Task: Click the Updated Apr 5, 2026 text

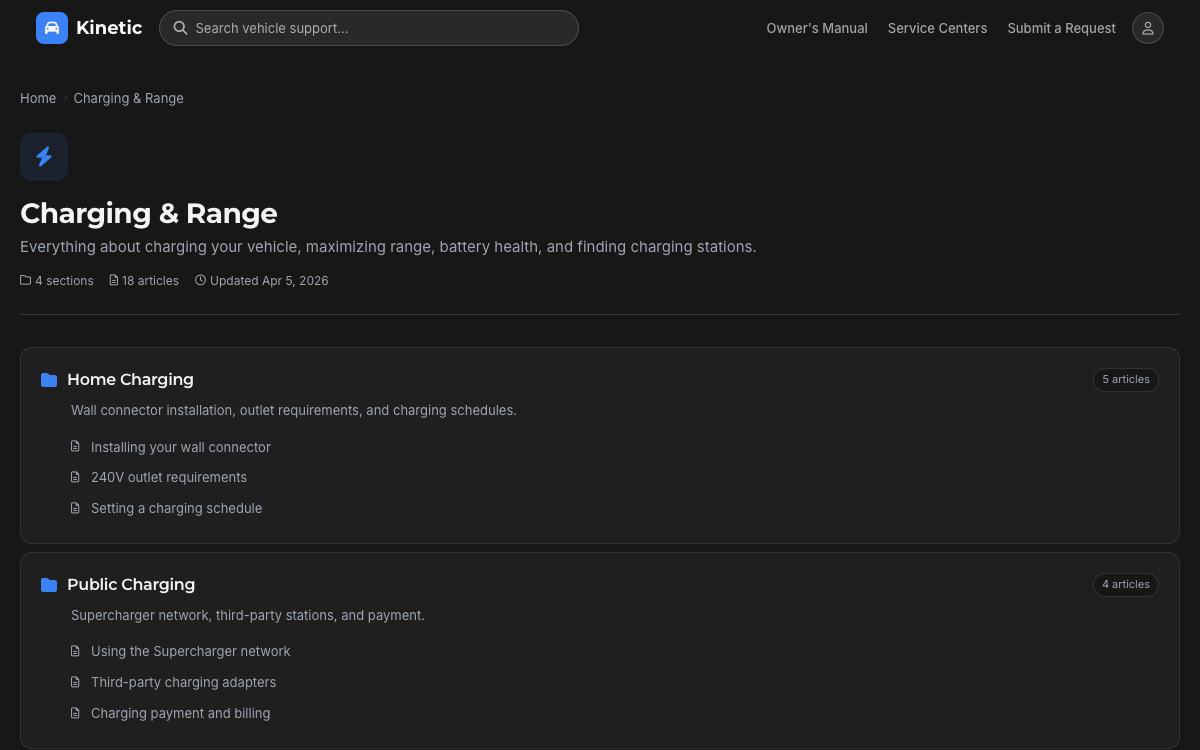Action: [x=269, y=281]
